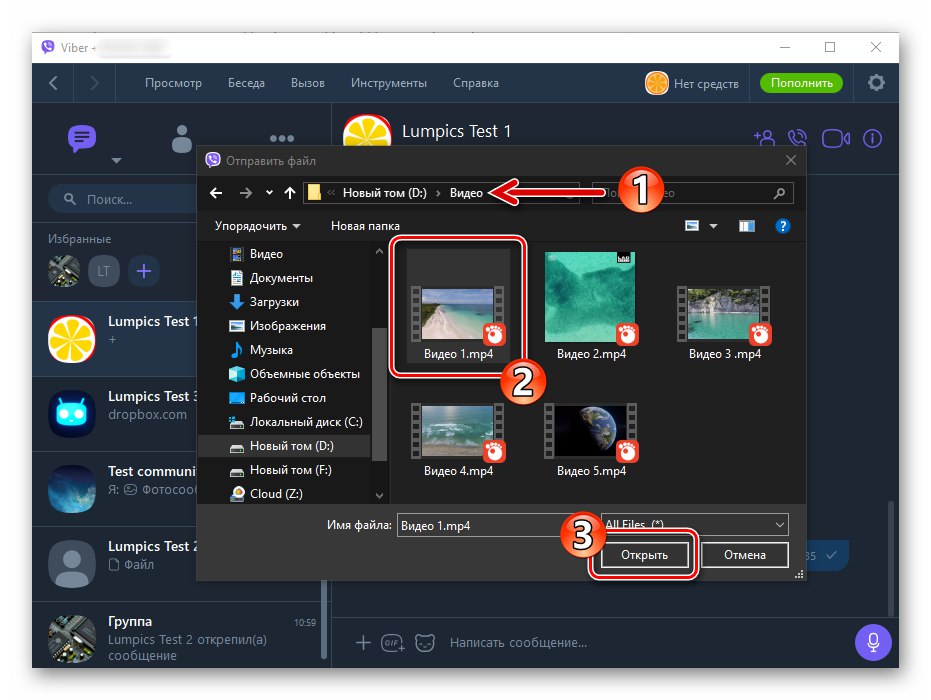Click the plus attach icon in message bar

click(363, 642)
